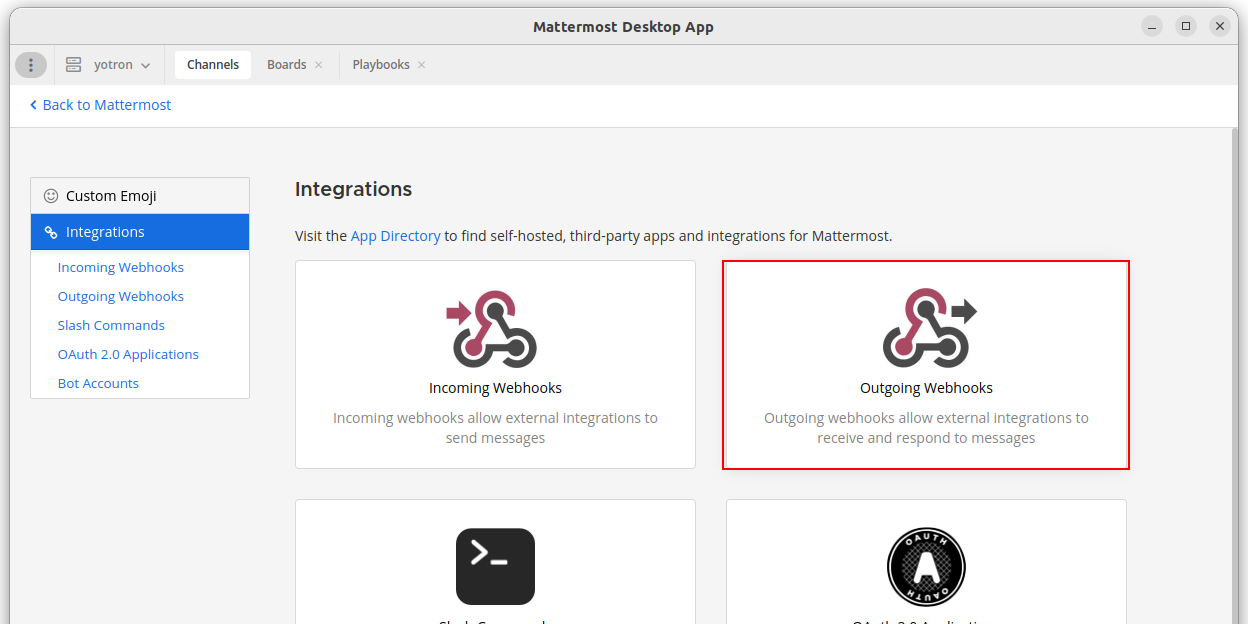Click the Slash Commands terminal icon

(495, 567)
